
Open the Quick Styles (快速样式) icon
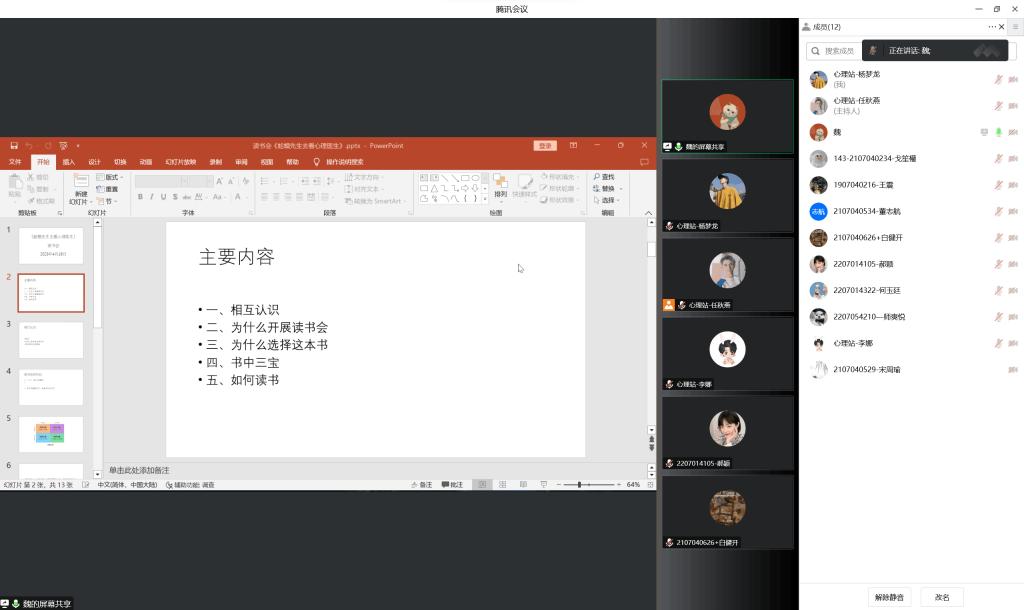(x=525, y=188)
